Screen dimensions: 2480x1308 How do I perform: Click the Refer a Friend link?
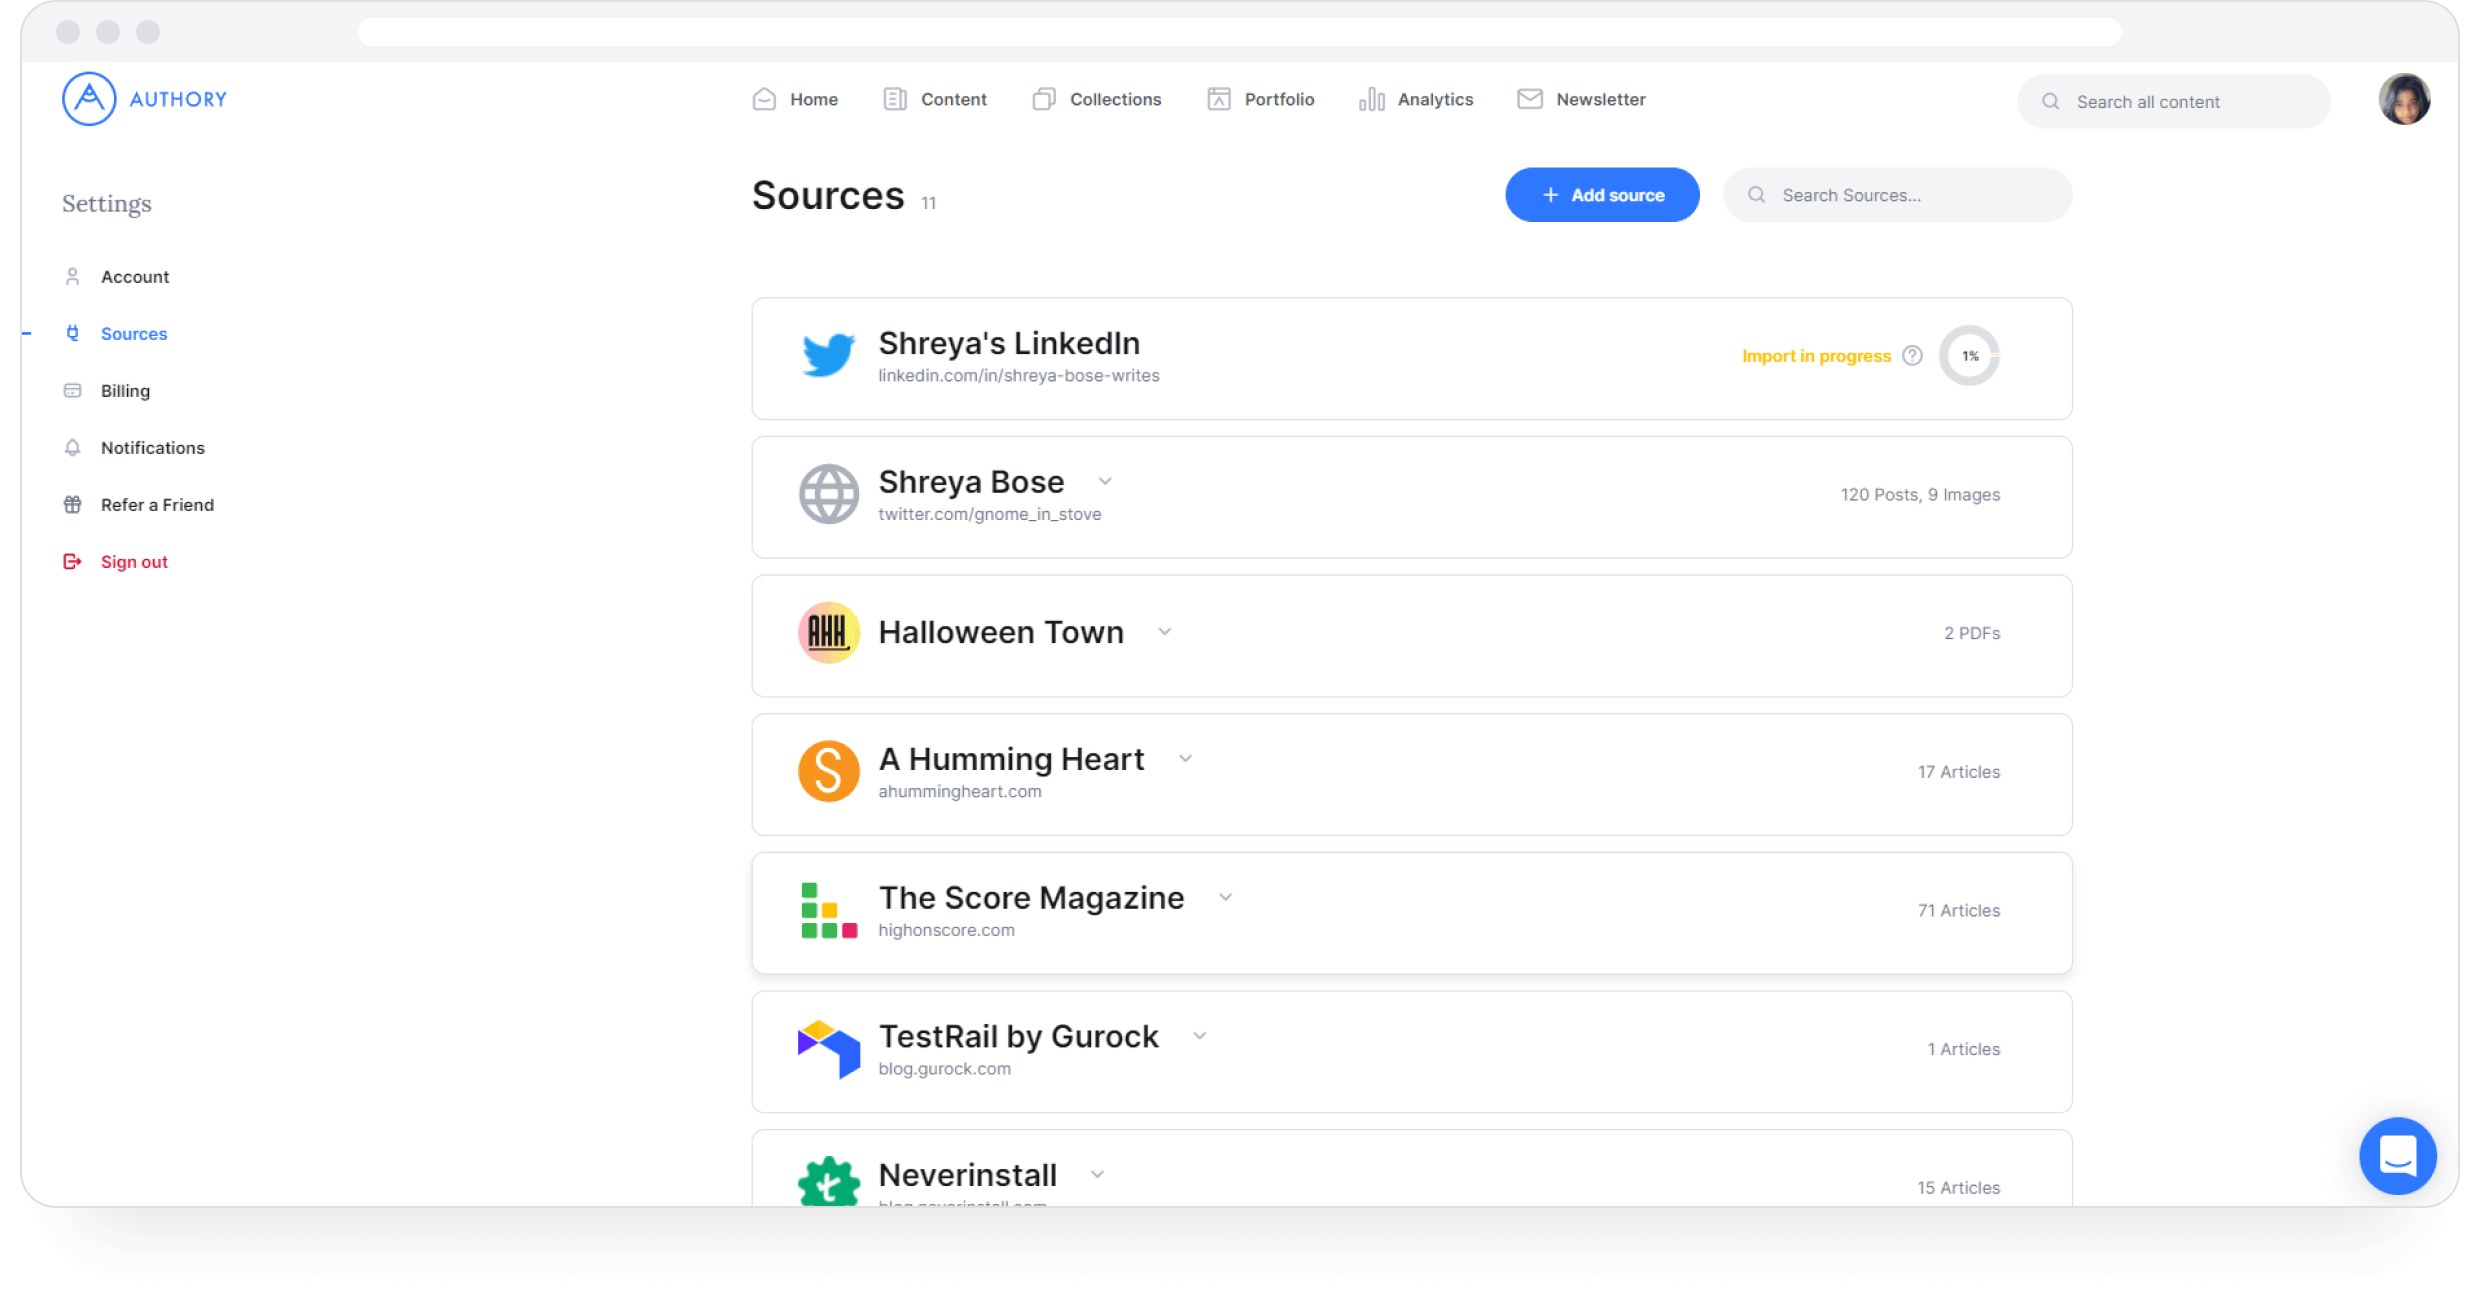tap(157, 505)
